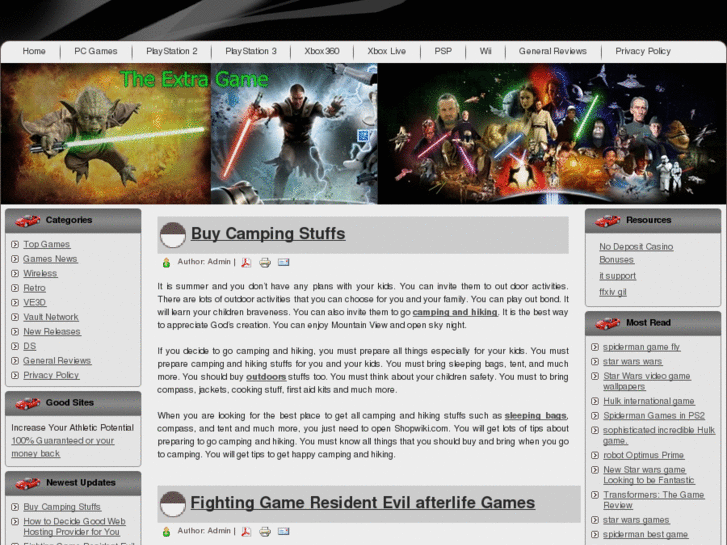The height and width of the screenshot is (545, 727).
Task: Open Star Wars video game wallpapers link
Action: click(647, 381)
